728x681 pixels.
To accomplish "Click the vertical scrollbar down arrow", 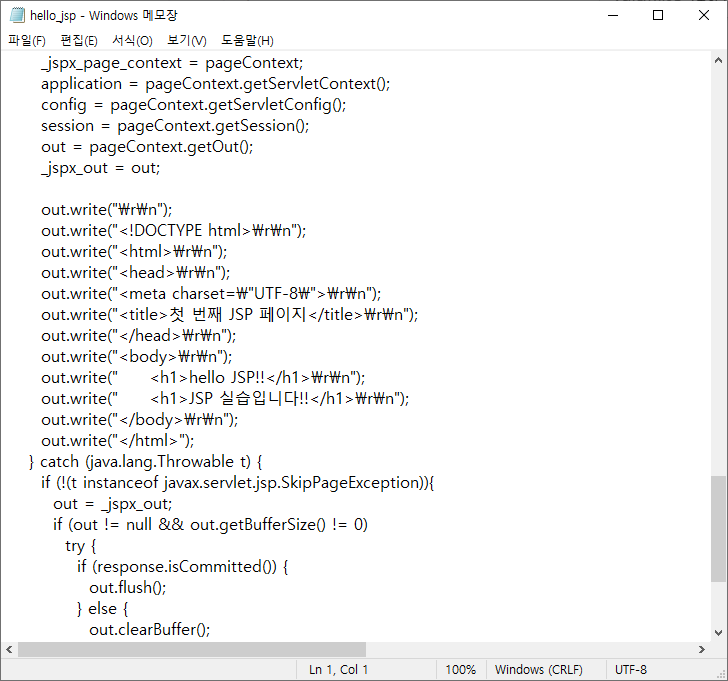I will tap(718, 633).
